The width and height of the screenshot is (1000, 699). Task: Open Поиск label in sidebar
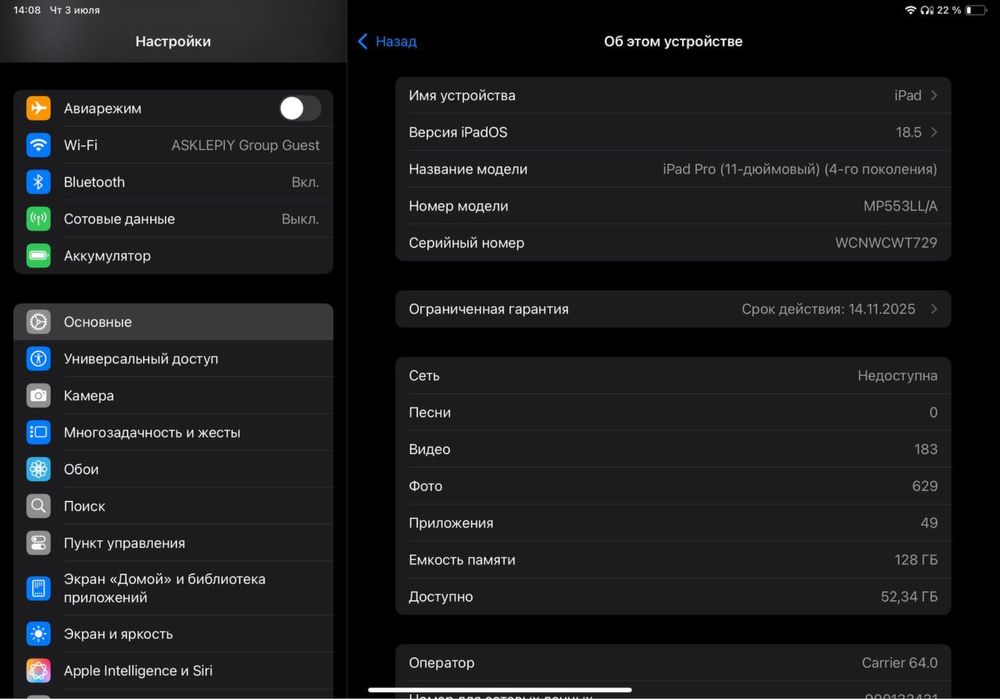point(84,506)
